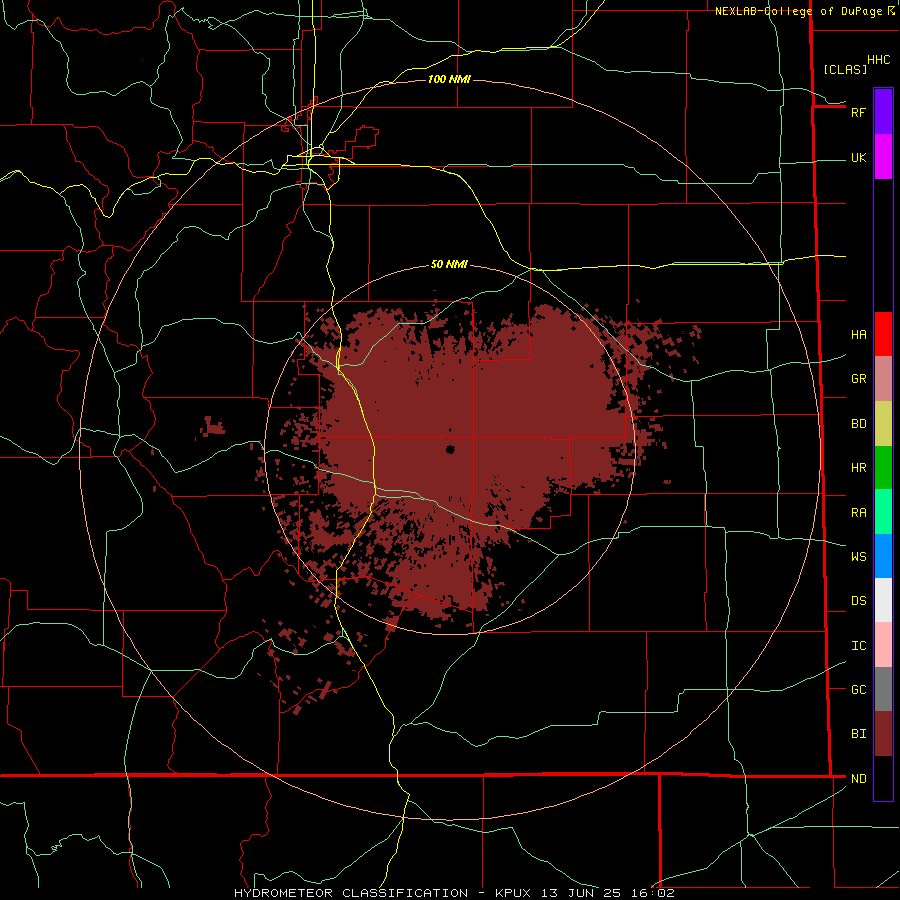Select the light pink IC legend swatch
Viewport: 900px width, 900px height.
(x=883, y=645)
